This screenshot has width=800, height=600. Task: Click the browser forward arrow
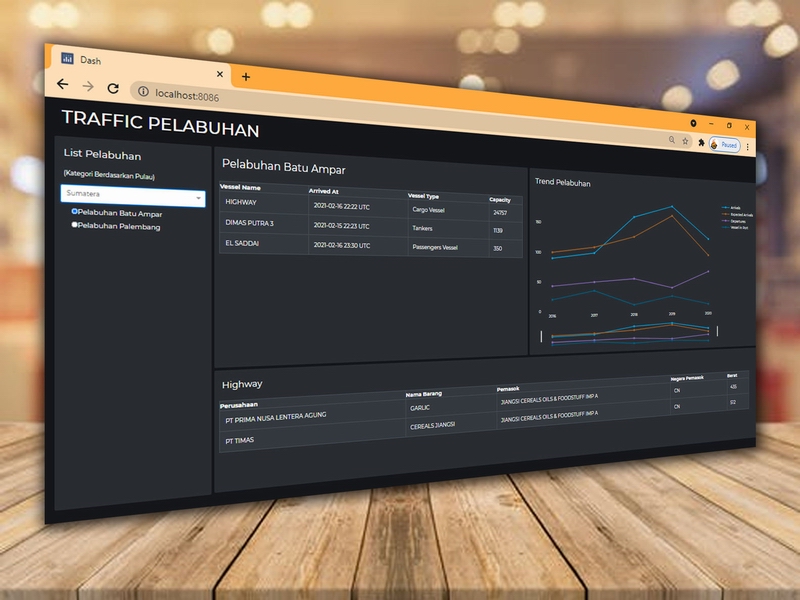(x=88, y=87)
